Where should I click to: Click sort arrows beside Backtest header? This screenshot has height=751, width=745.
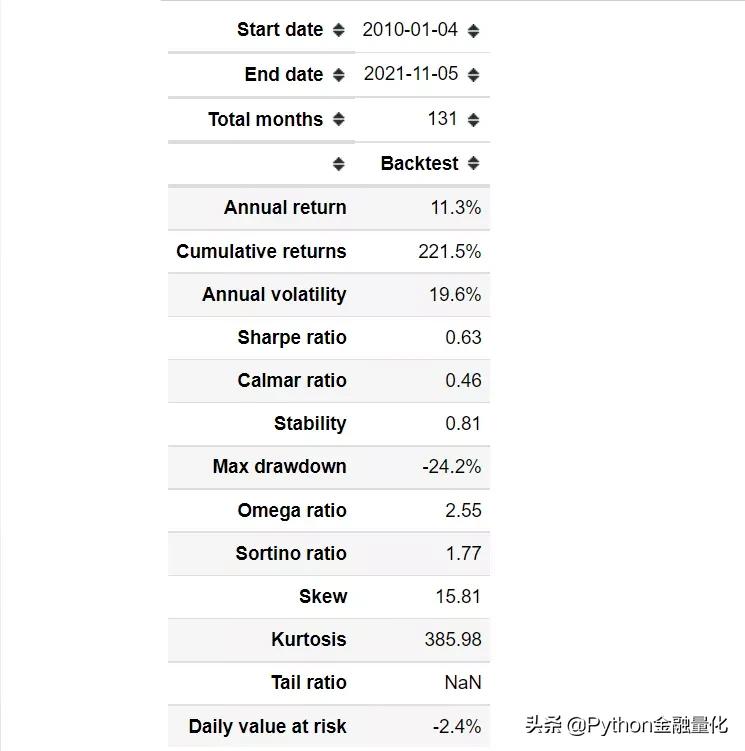pyautogui.click(x=473, y=163)
